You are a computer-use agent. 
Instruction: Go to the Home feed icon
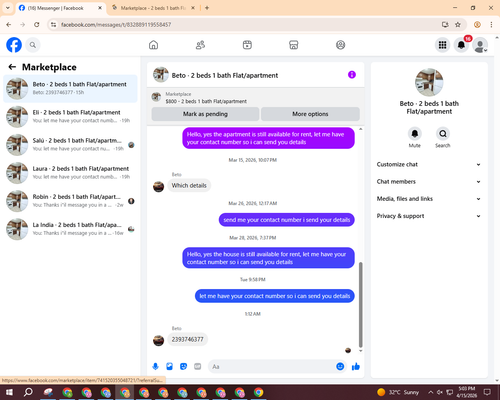(x=153, y=45)
